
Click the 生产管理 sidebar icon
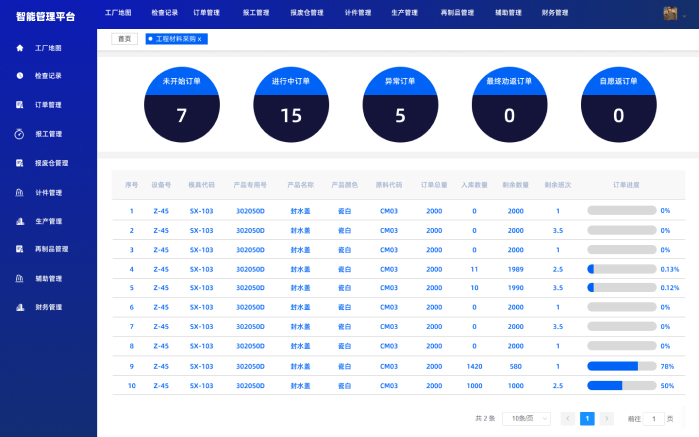click(x=20, y=221)
